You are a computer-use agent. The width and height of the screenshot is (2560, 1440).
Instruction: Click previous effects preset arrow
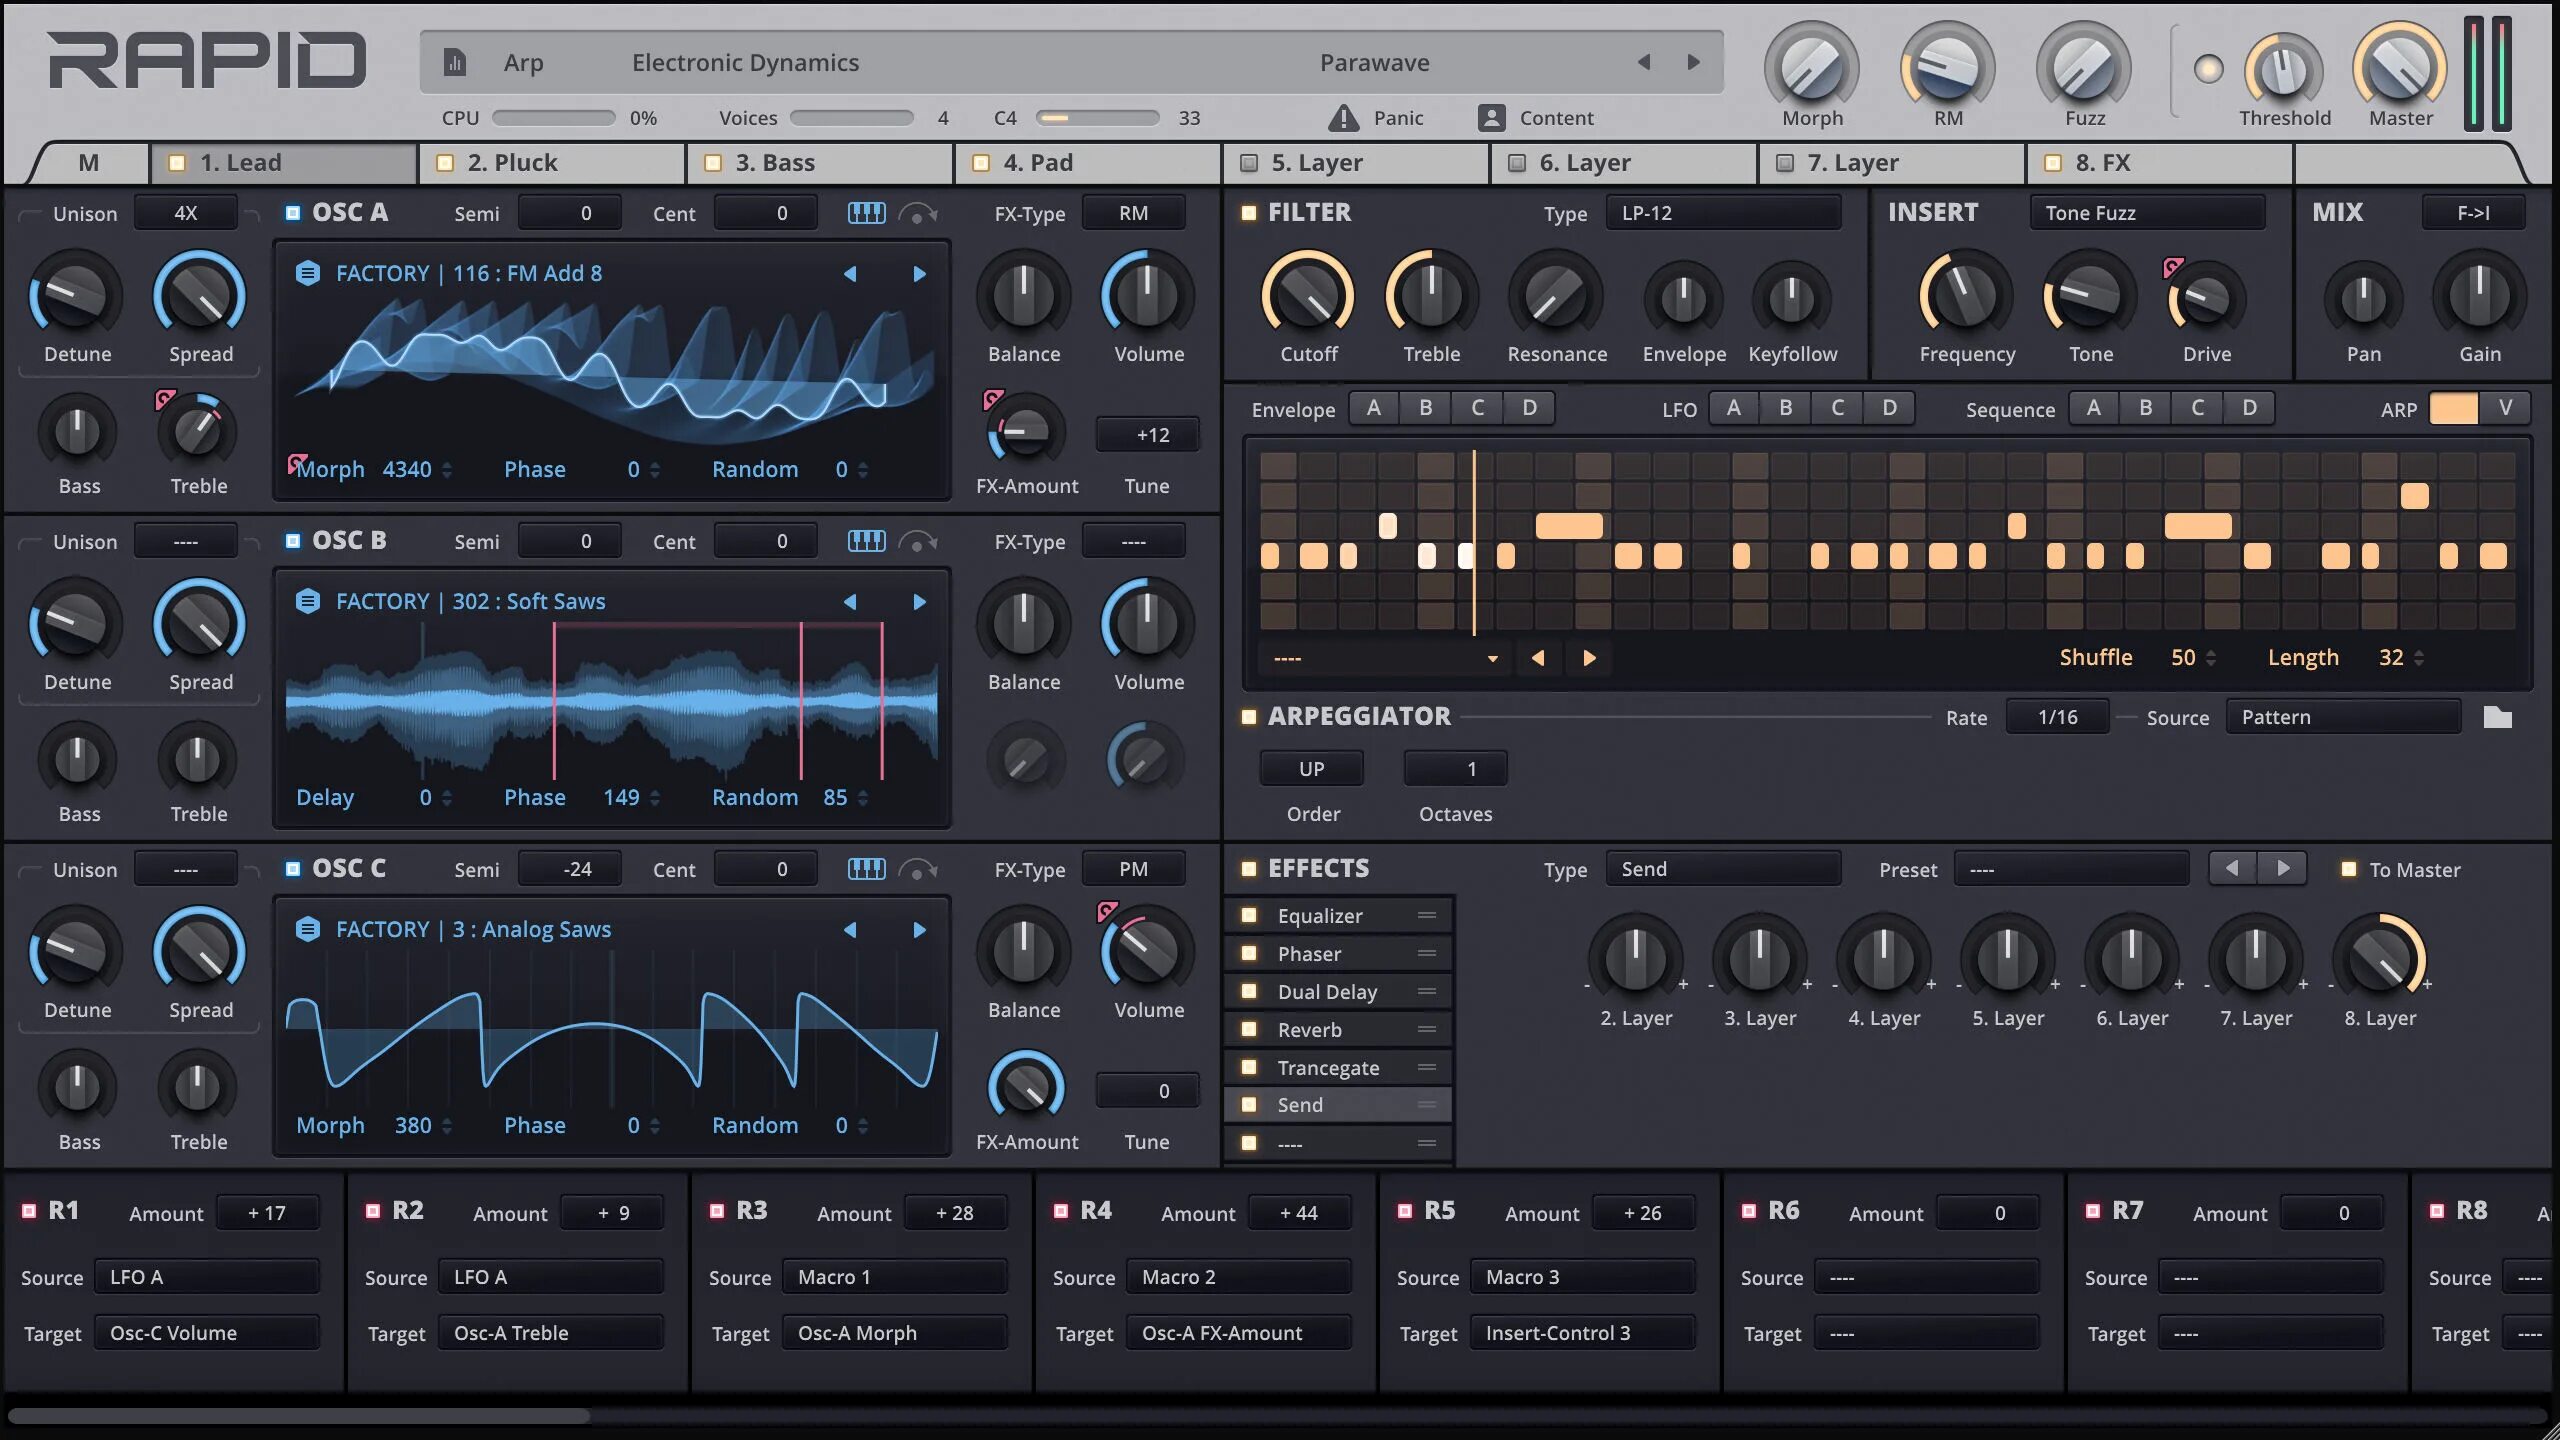pos(2232,868)
